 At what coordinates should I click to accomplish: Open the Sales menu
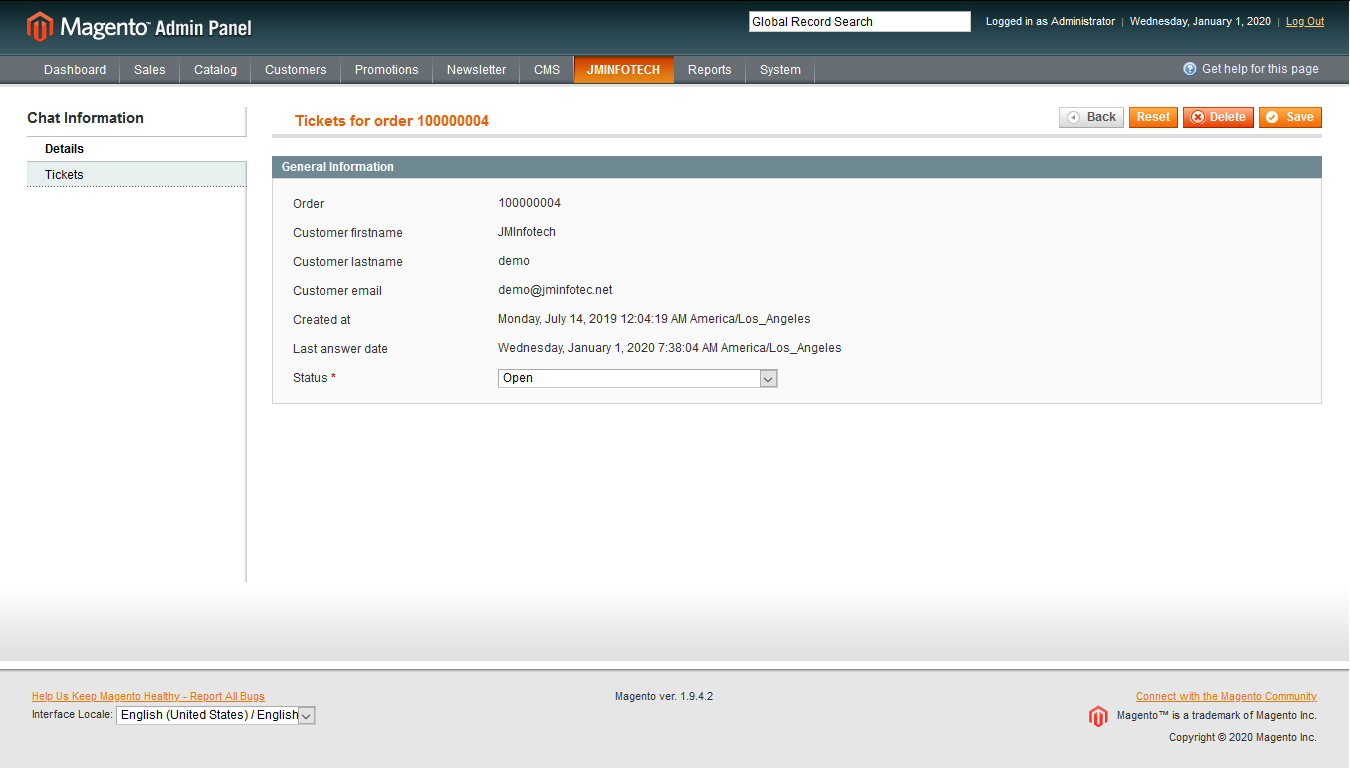coord(150,70)
